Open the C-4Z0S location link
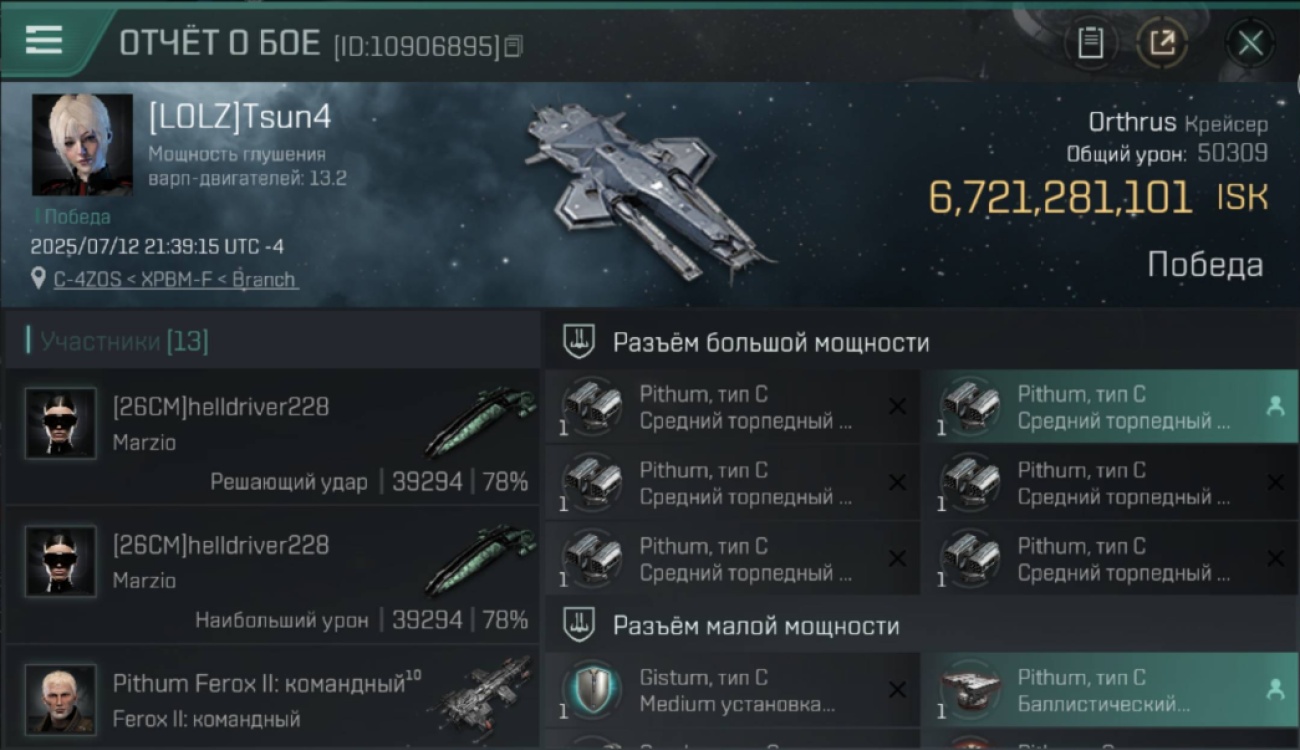The width and height of the screenshot is (1300, 750). [175, 279]
